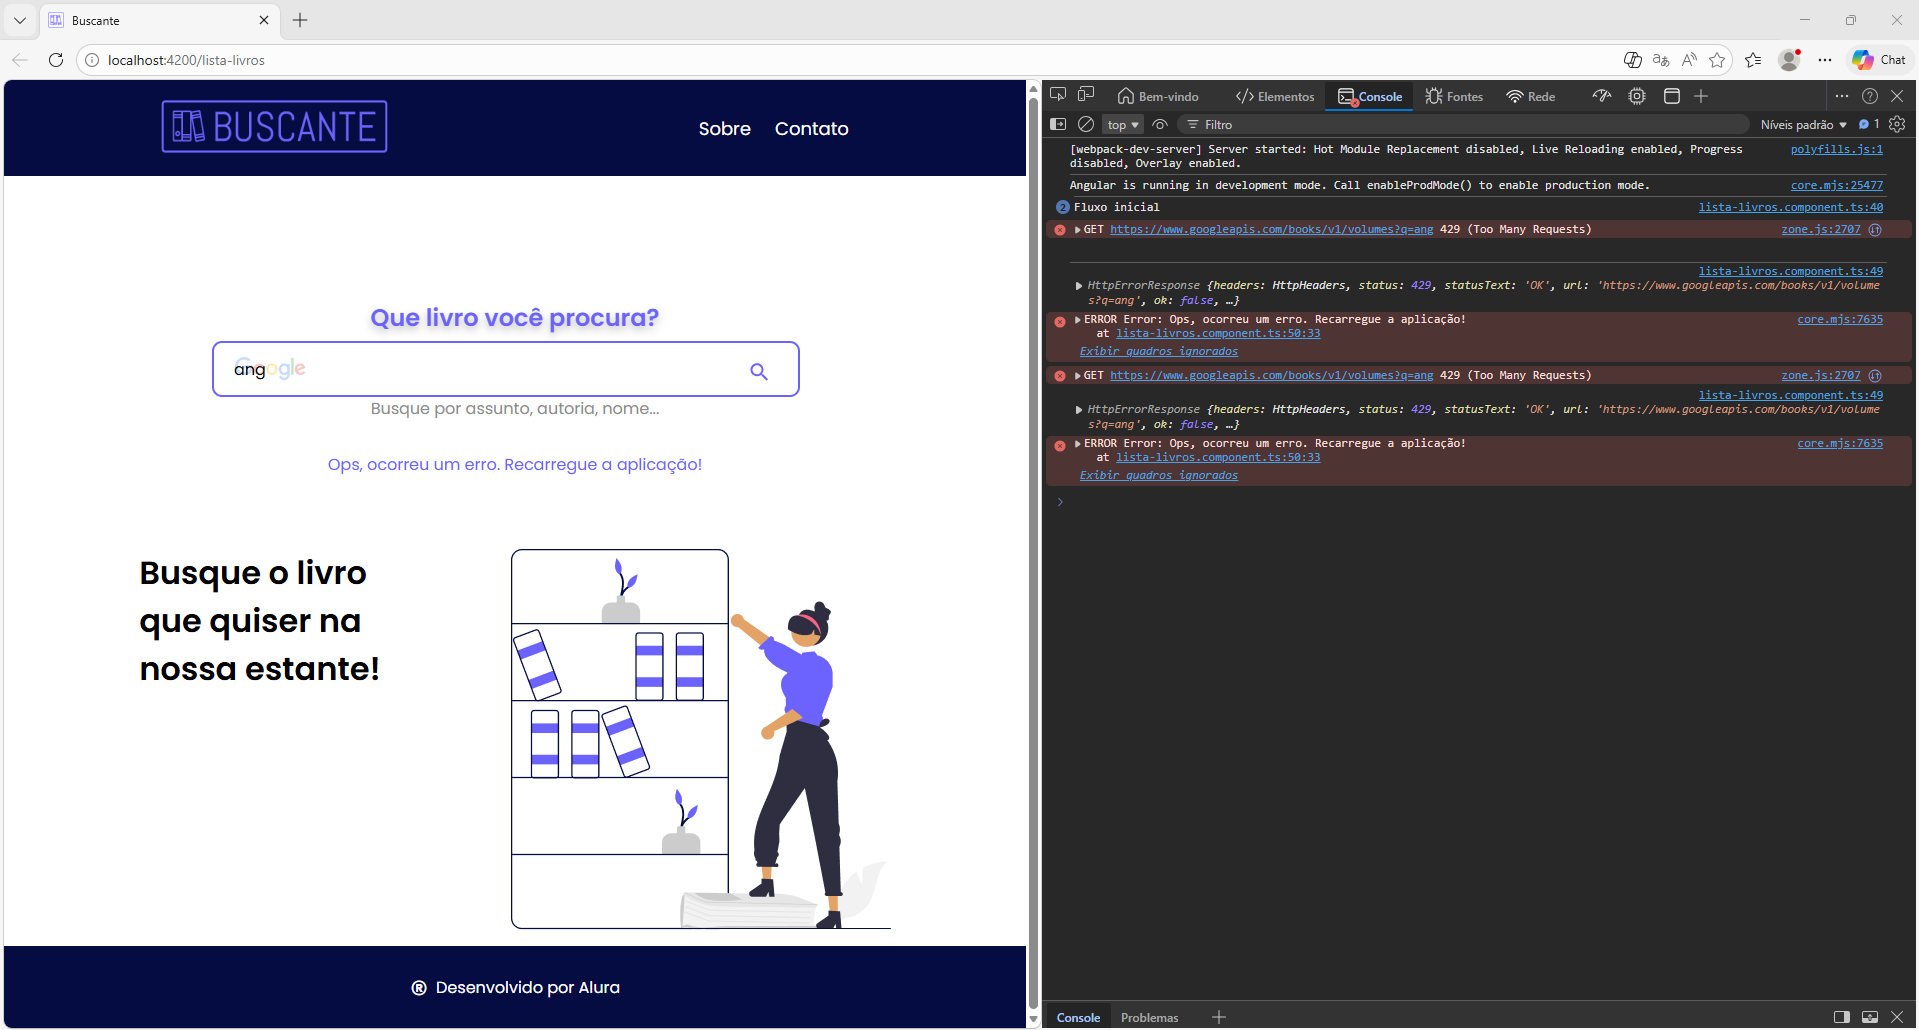Viewport: 1919px width, 1030px height.
Task: Add a drawer tool with the plus icon
Action: [1219, 1017]
